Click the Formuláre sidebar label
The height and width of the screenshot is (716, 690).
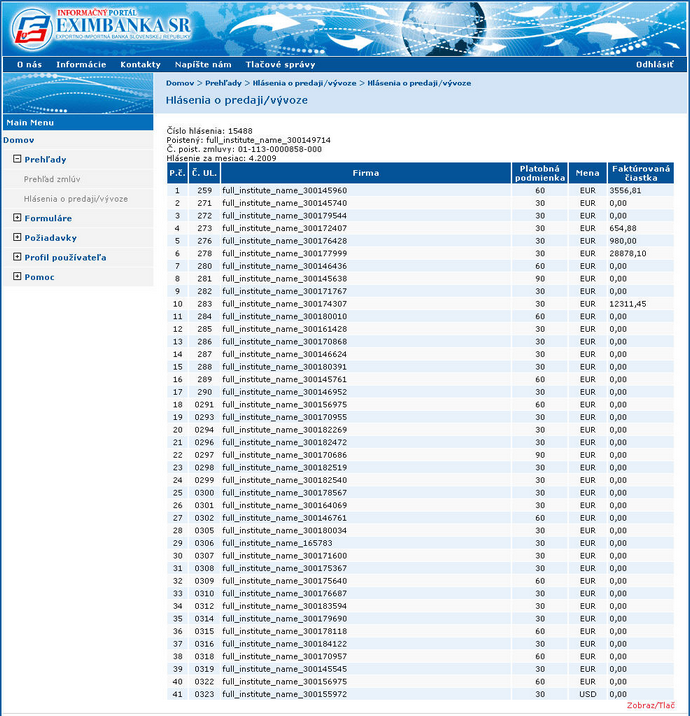tap(48, 218)
